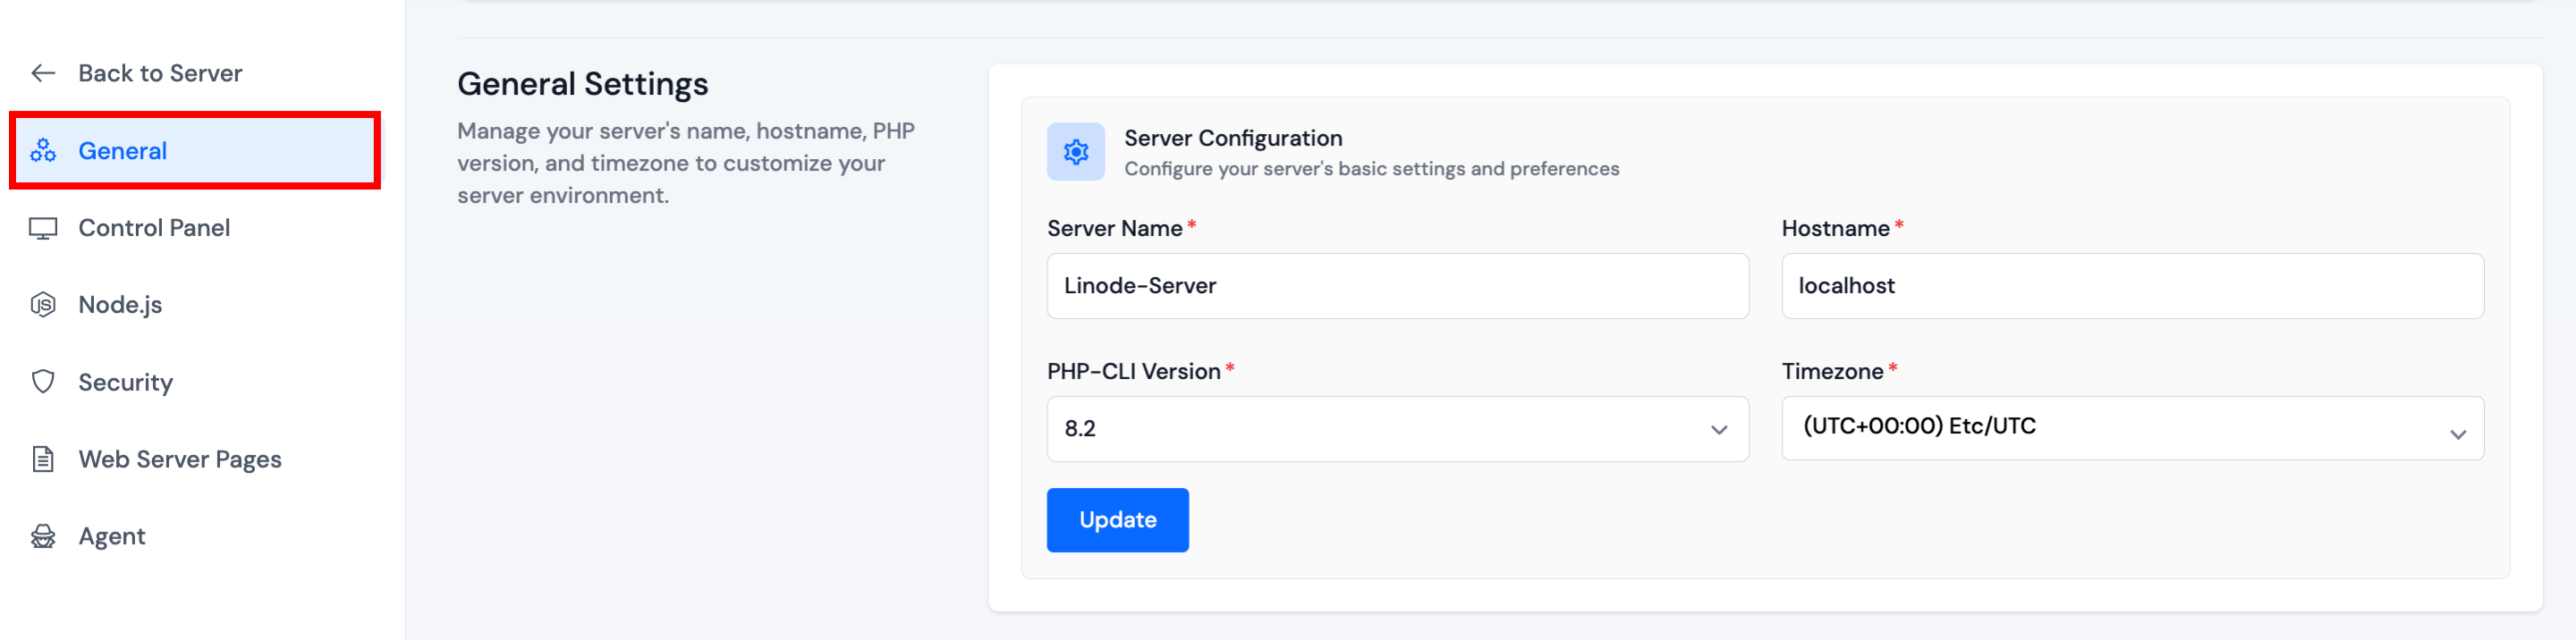Click the Timezone chevron arrow

(2457, 434)
